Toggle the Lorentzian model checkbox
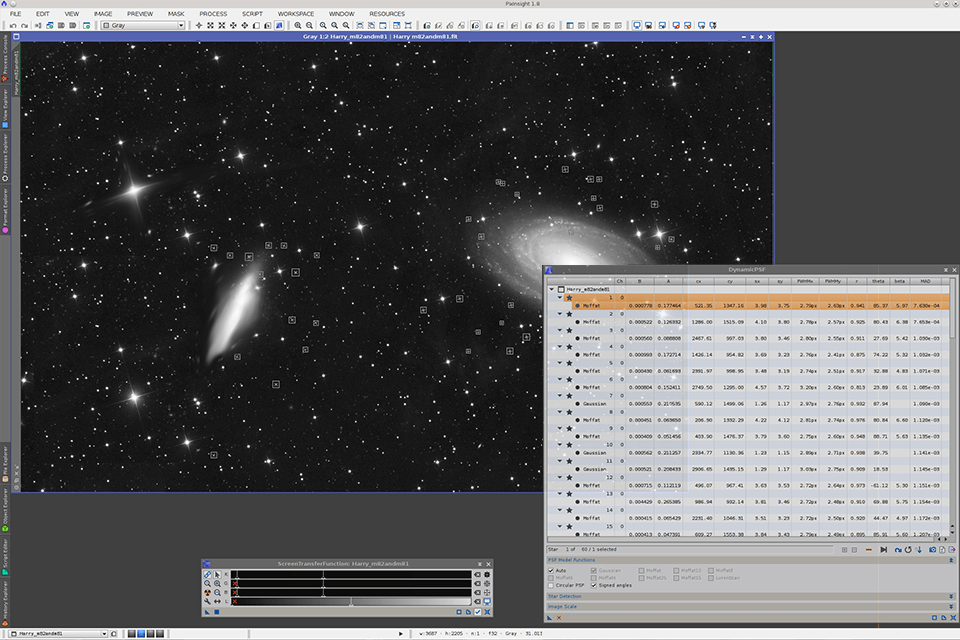The width and height of the screenshot is (960, 640). tap(711, 578)
